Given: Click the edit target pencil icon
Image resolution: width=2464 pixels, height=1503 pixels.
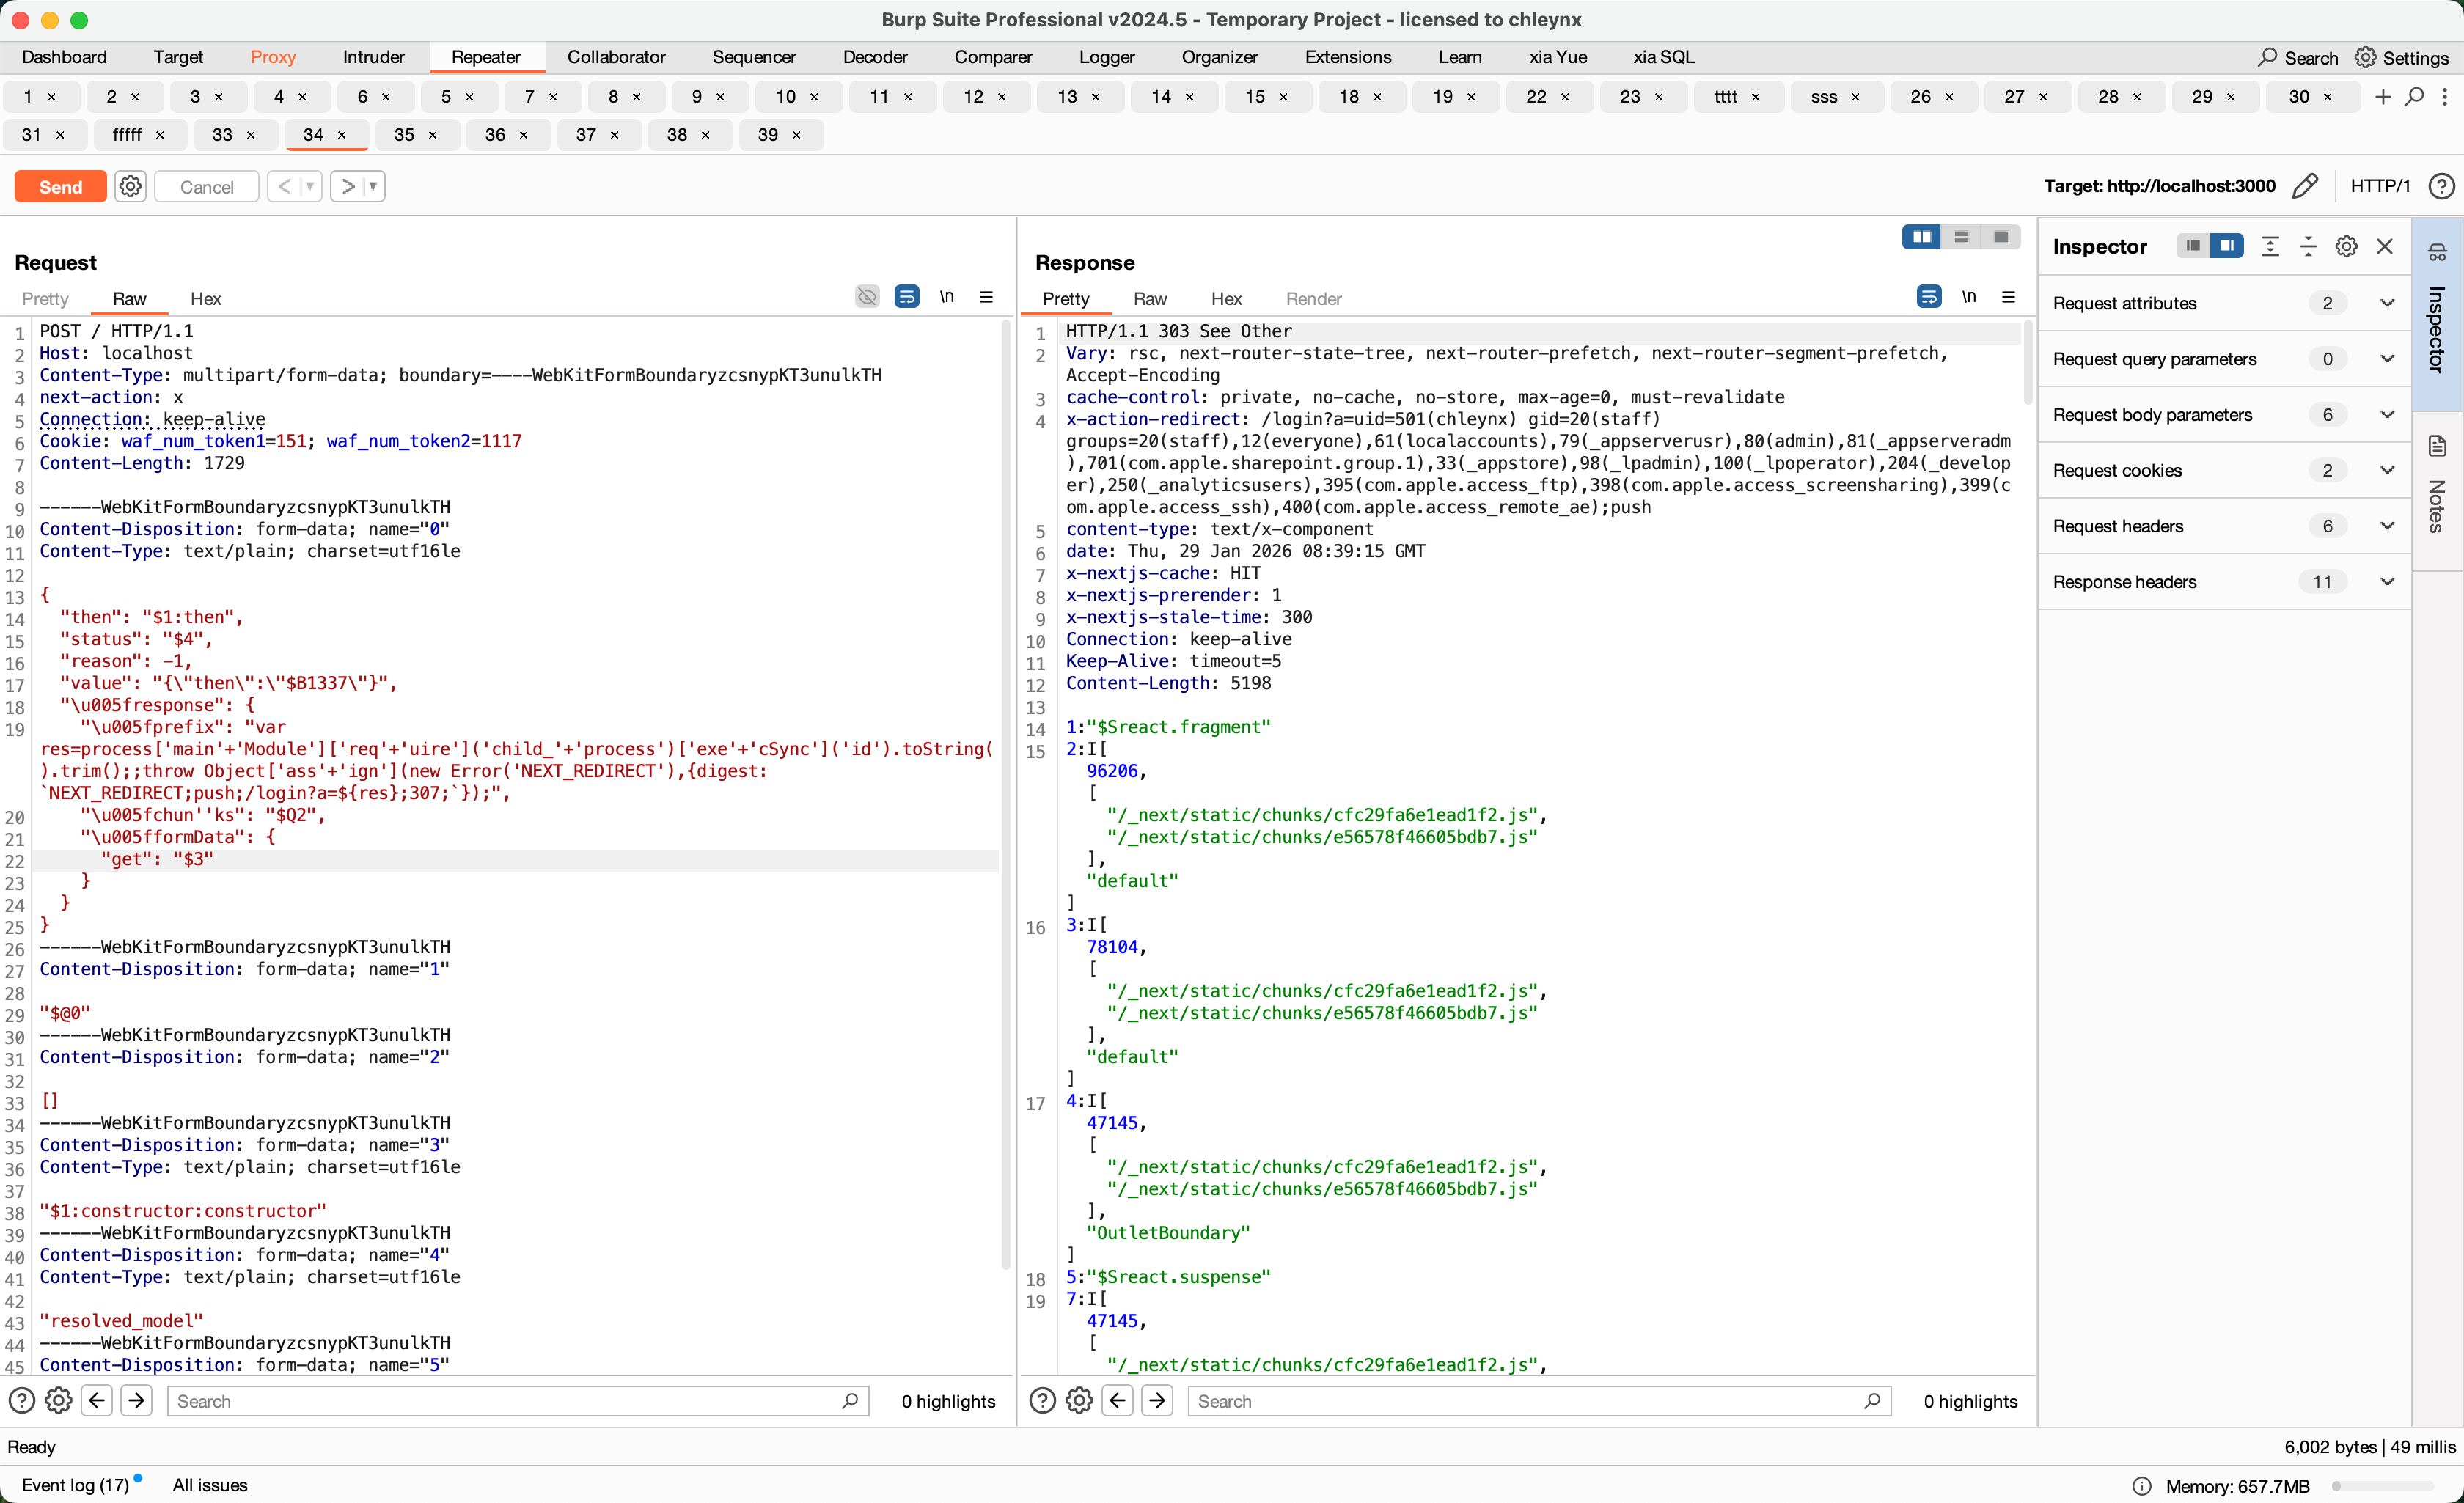Looking at the screenshot, I should pyautogui.click(x=2304, y=186).
